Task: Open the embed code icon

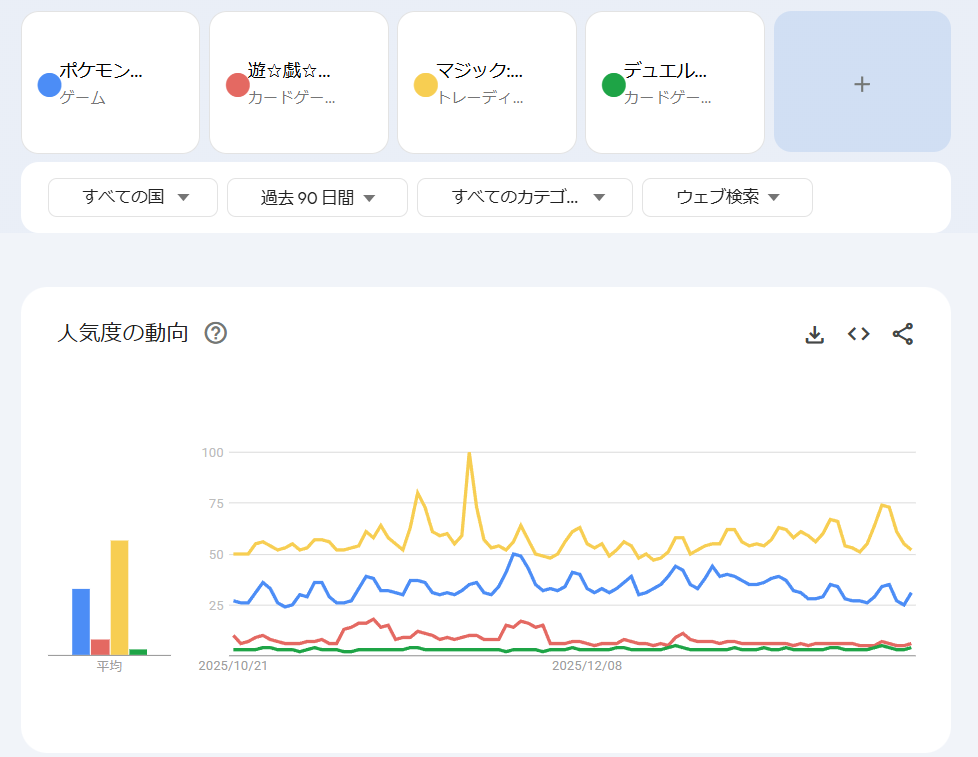Action: pos(858,334)
